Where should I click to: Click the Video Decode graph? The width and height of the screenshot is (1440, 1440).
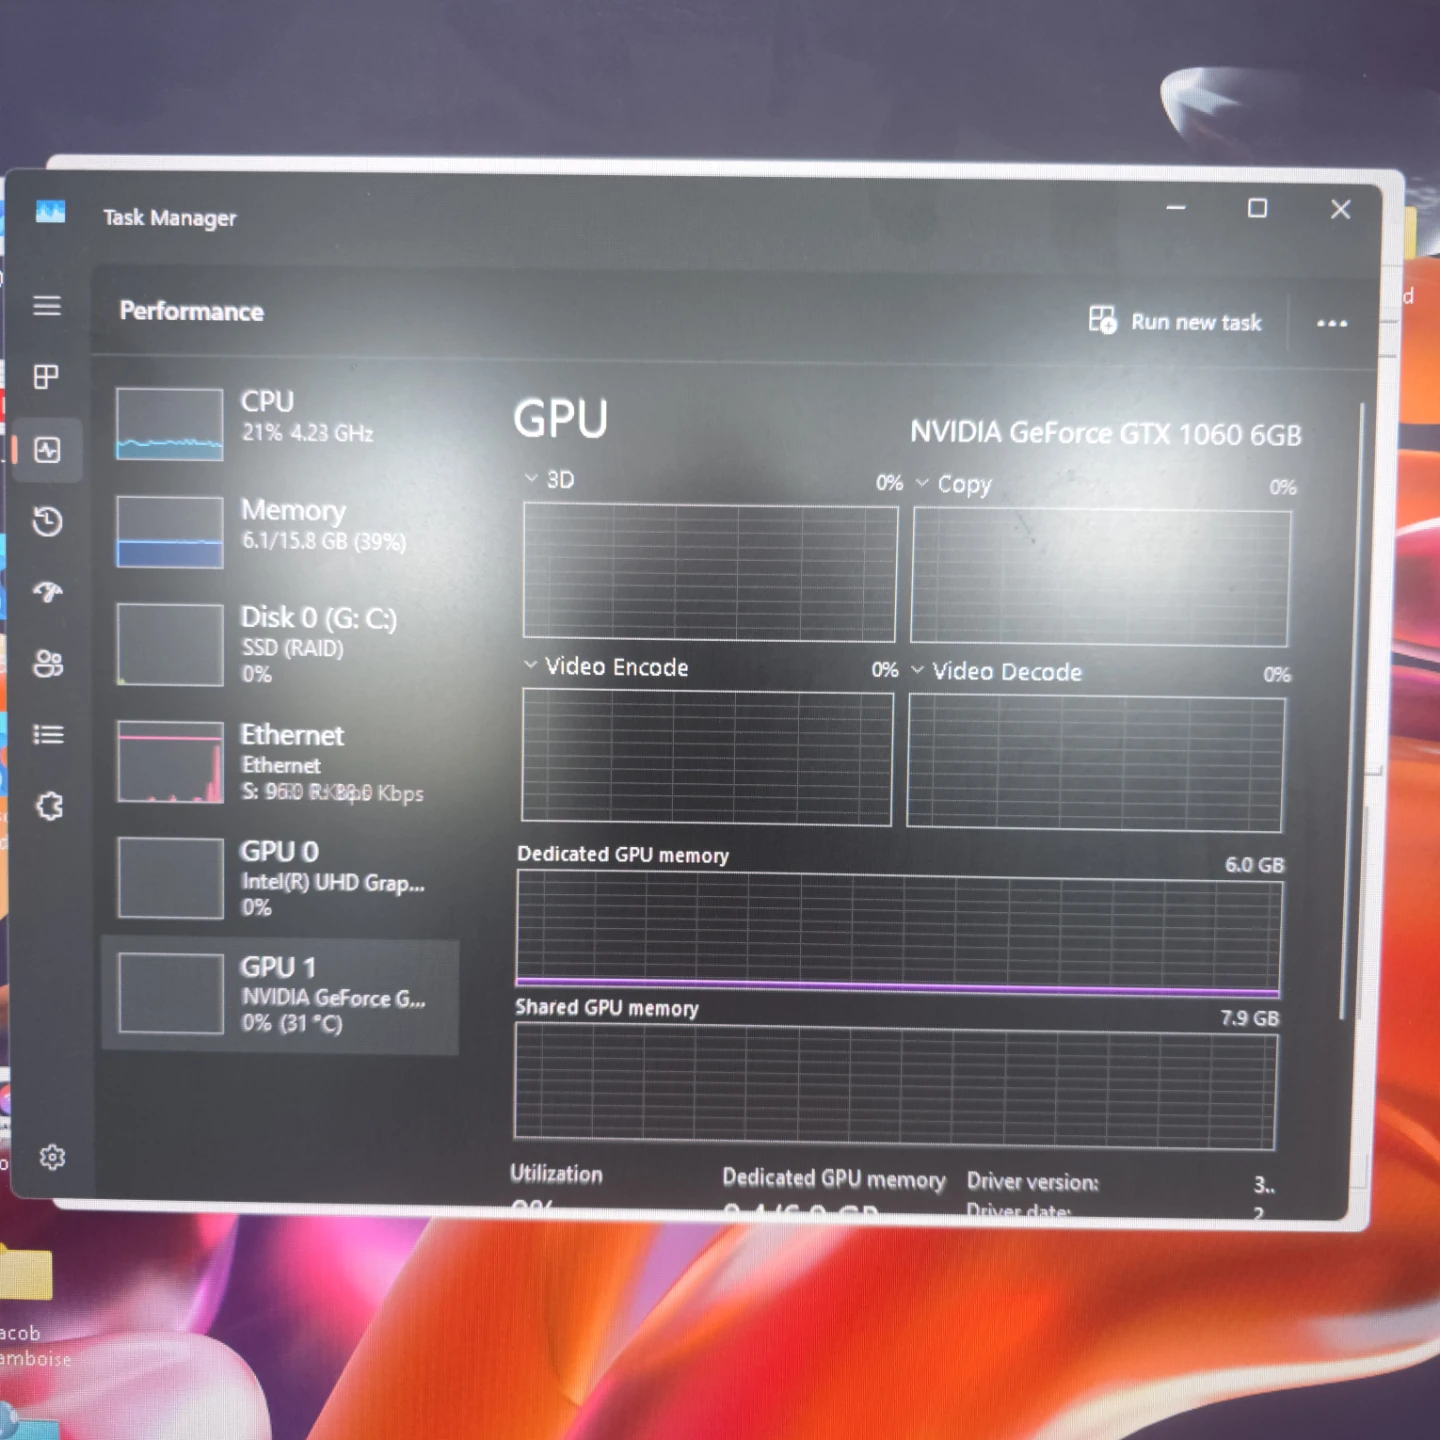coord(1095,763)
